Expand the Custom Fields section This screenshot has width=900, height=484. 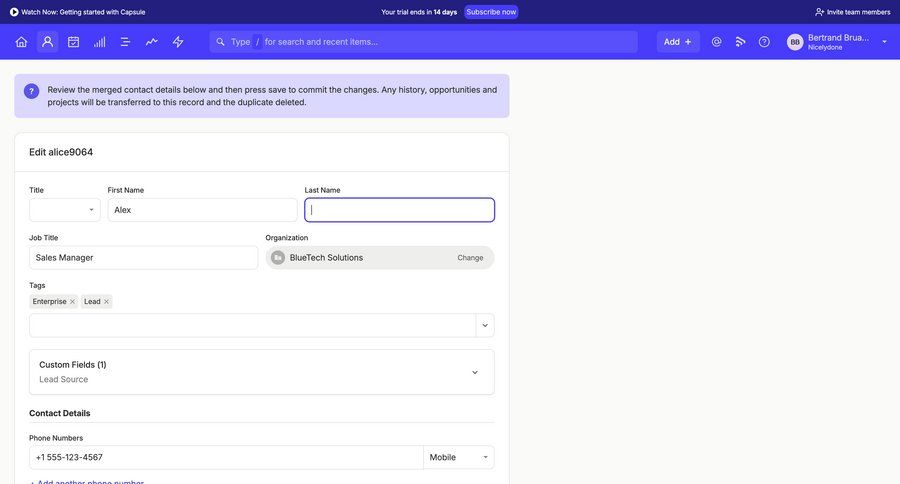point(474,372)
